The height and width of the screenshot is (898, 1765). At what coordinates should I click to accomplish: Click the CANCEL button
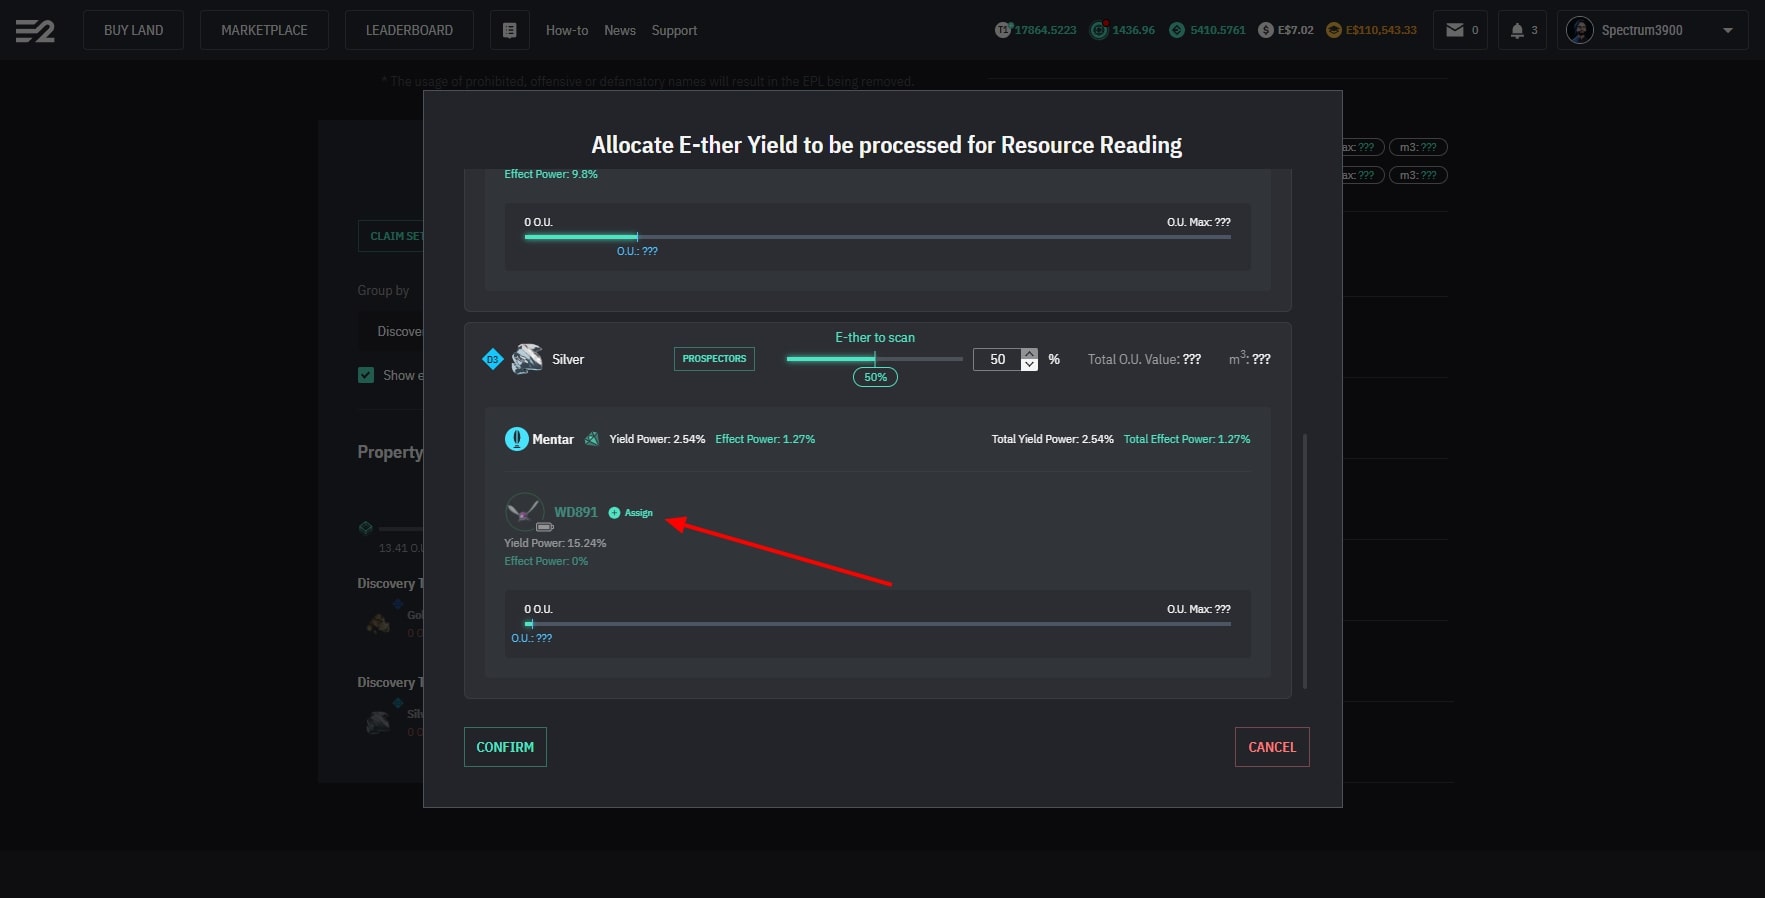(x=1271, y=747)
